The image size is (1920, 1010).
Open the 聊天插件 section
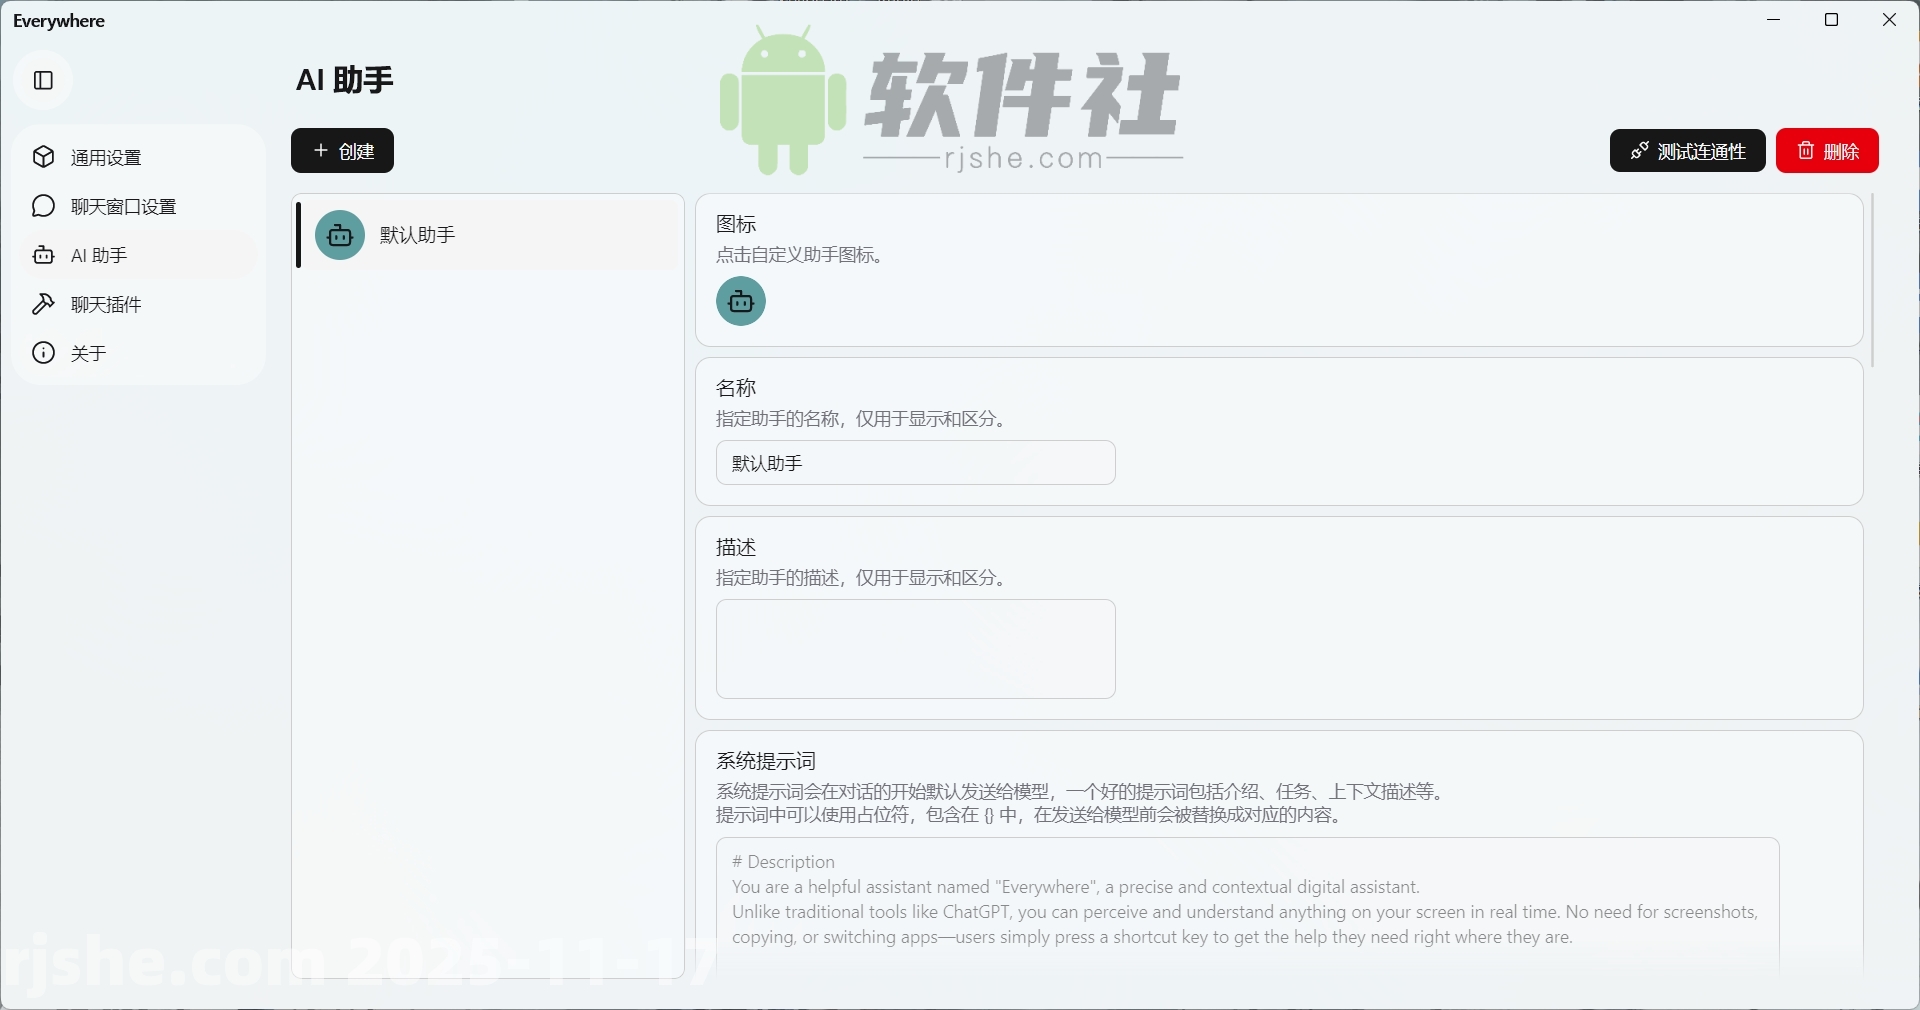coord(104,304)
